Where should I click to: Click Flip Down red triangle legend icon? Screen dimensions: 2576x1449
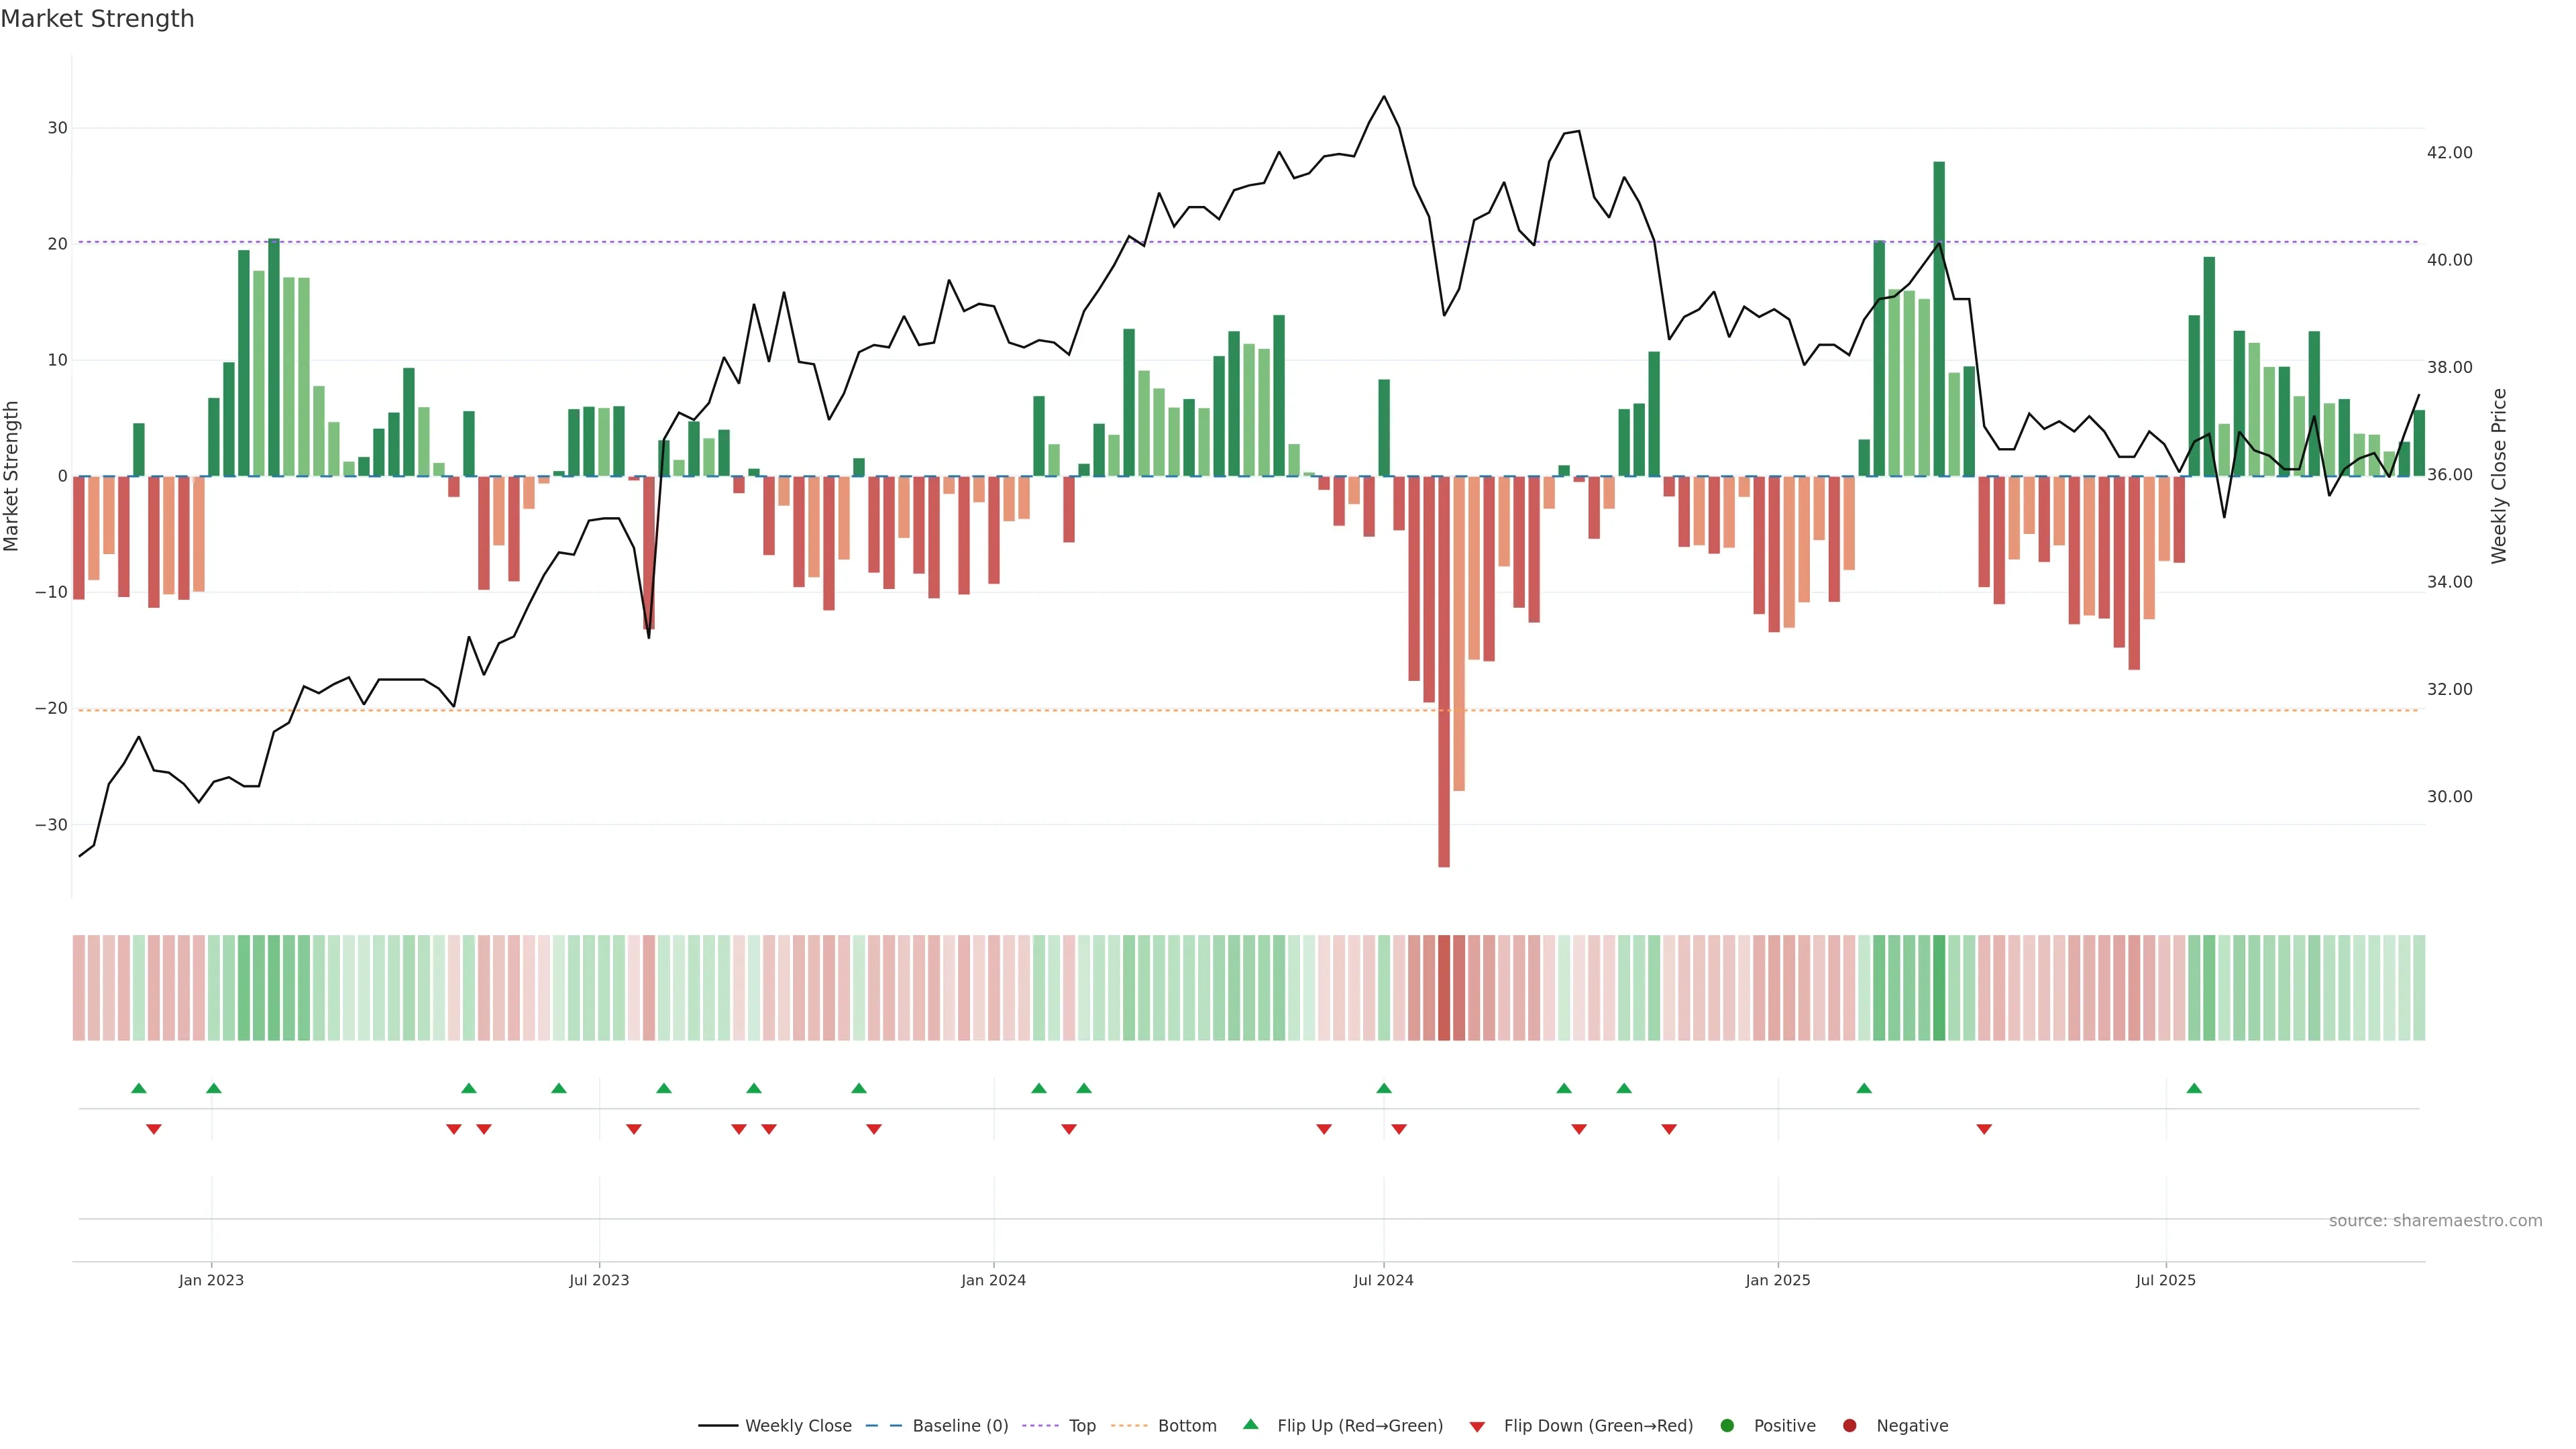pyautogui.click(x=1477, y=1426)
